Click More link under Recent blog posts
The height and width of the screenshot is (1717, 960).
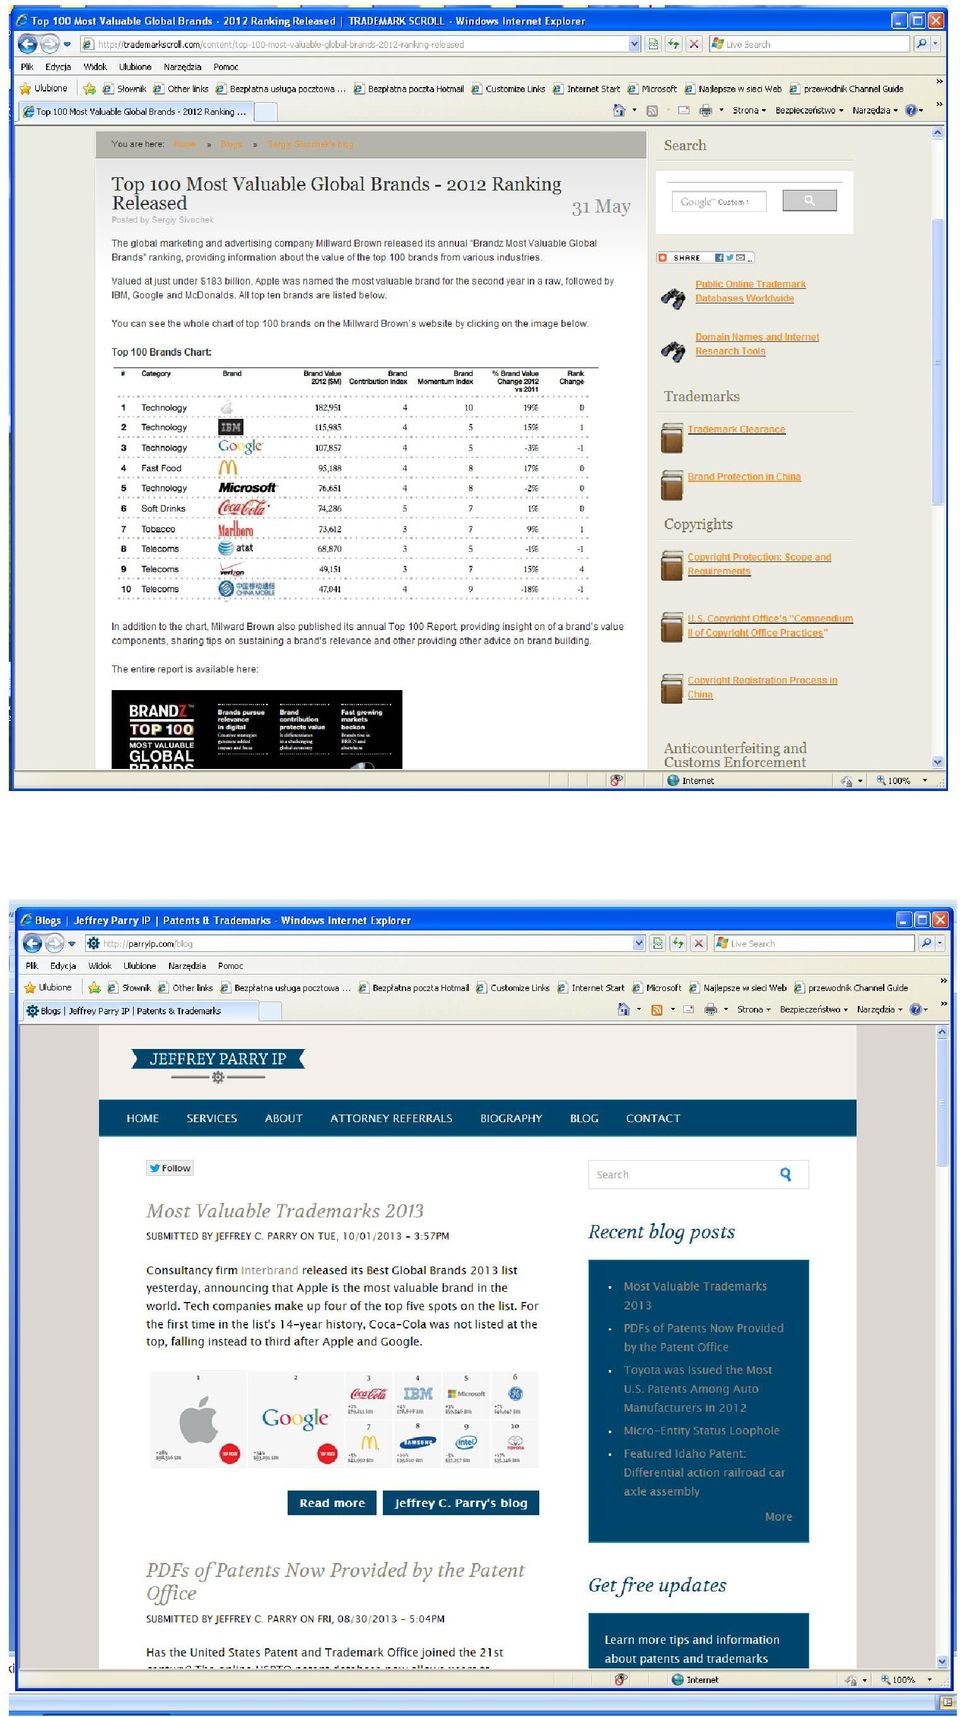click(x=778, y=1516)
